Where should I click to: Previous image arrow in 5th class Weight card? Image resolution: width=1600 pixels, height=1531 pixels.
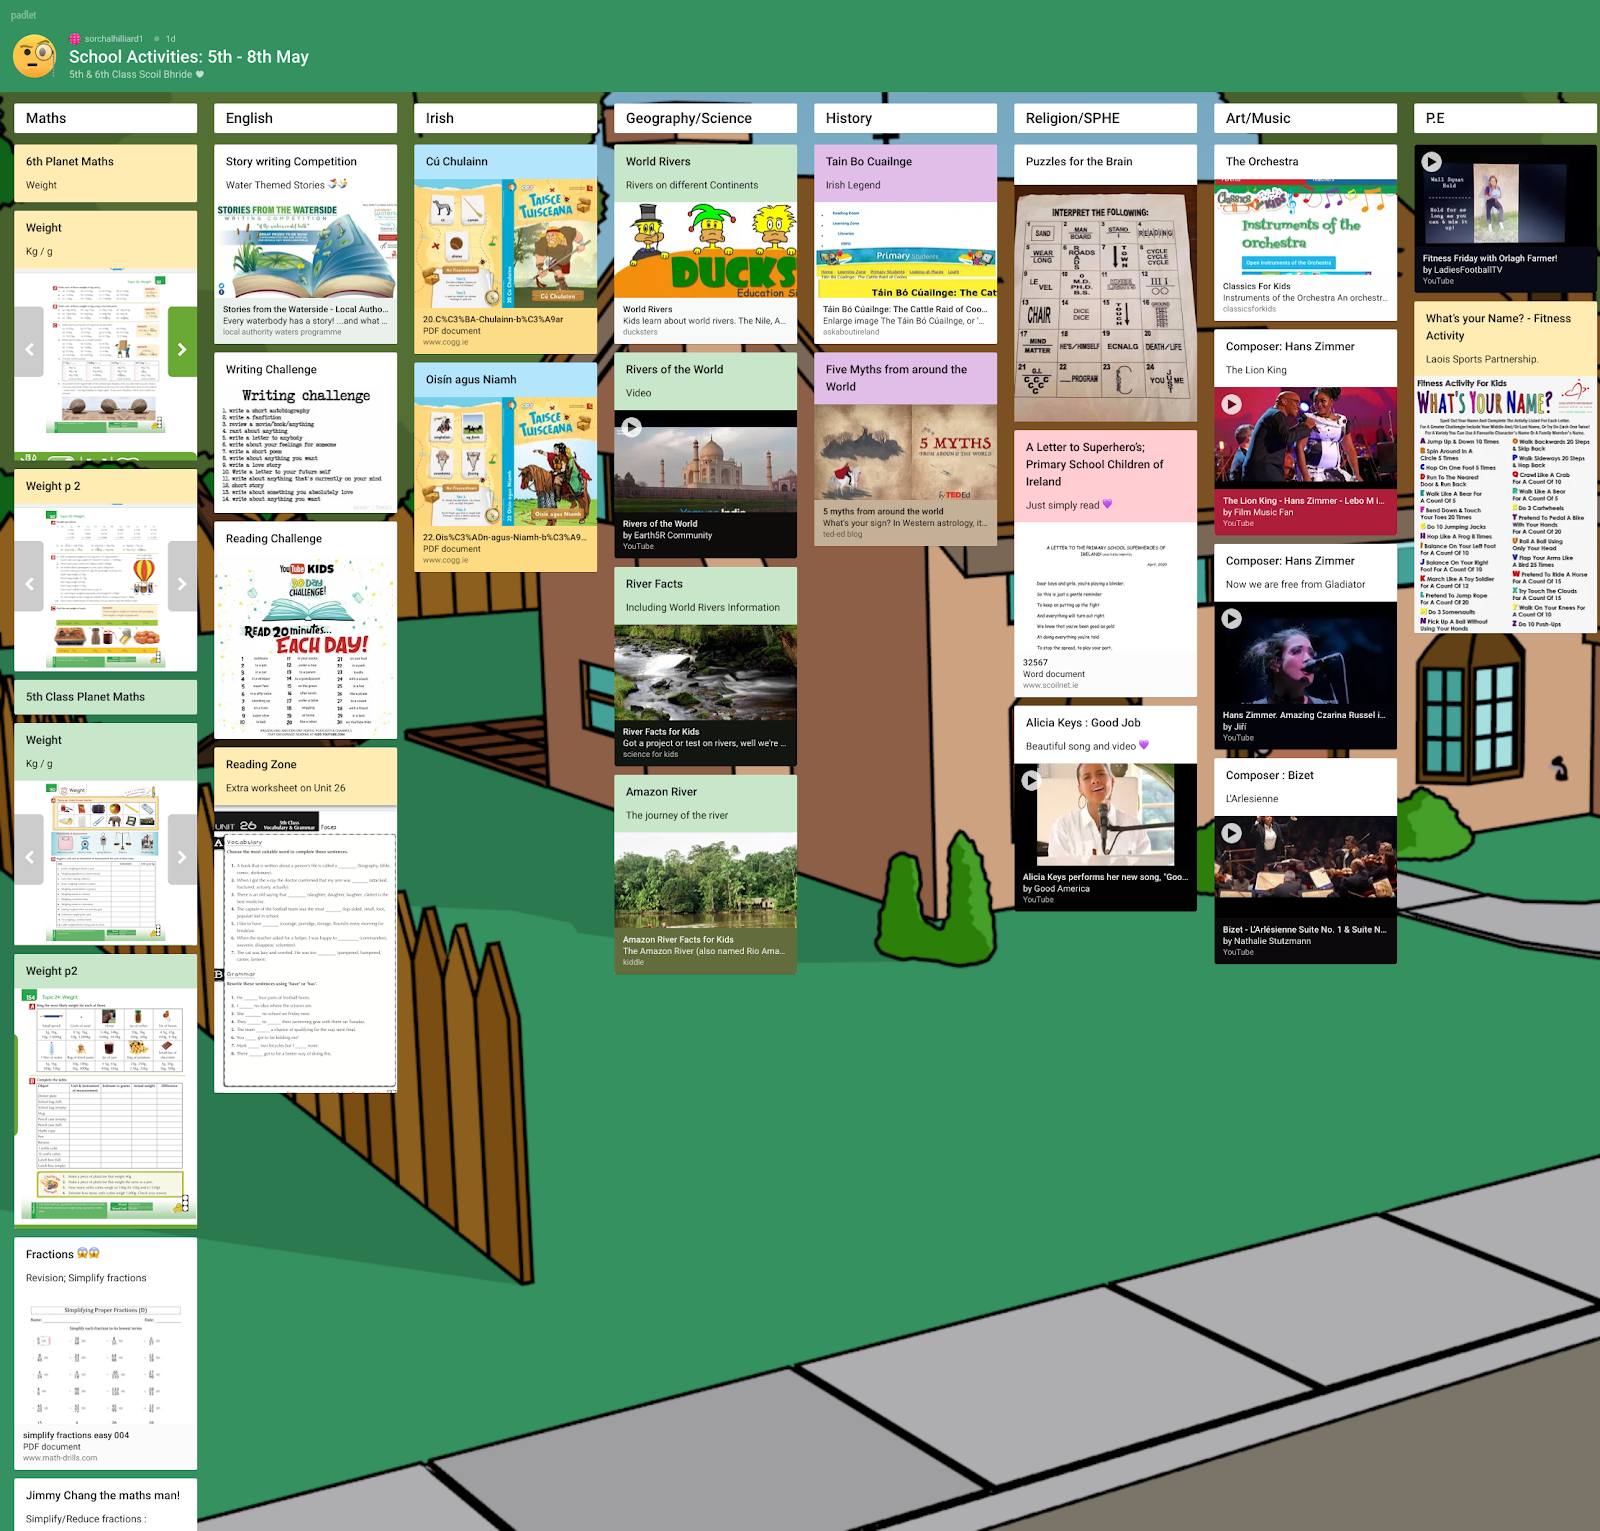point(29,857)
